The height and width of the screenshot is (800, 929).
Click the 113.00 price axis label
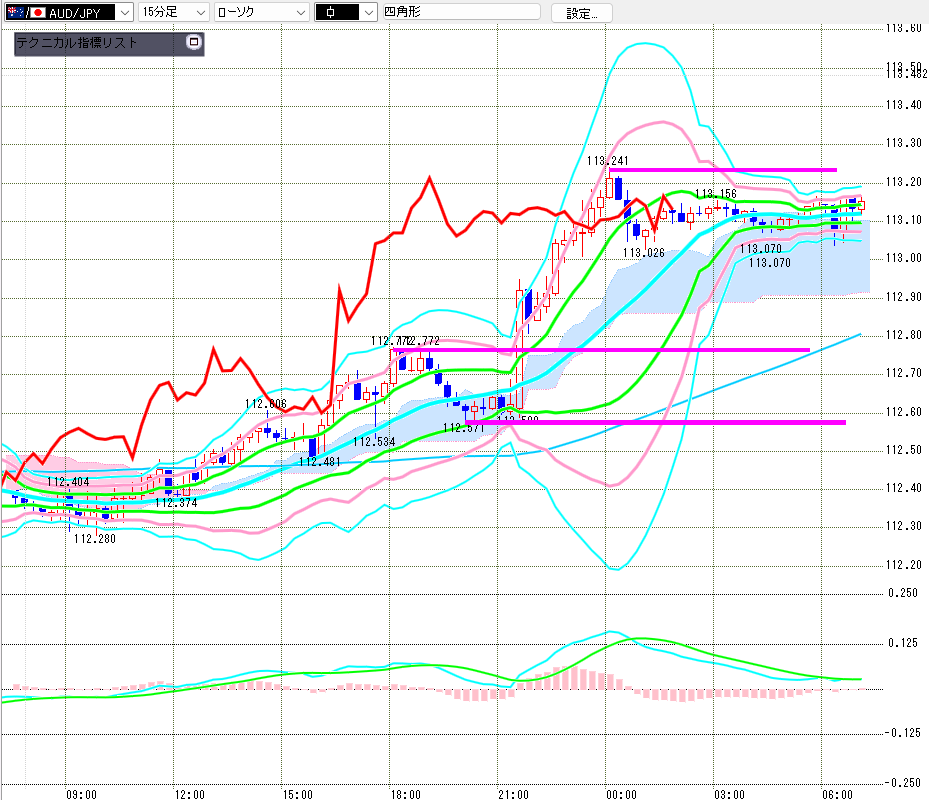click(904, 258)
